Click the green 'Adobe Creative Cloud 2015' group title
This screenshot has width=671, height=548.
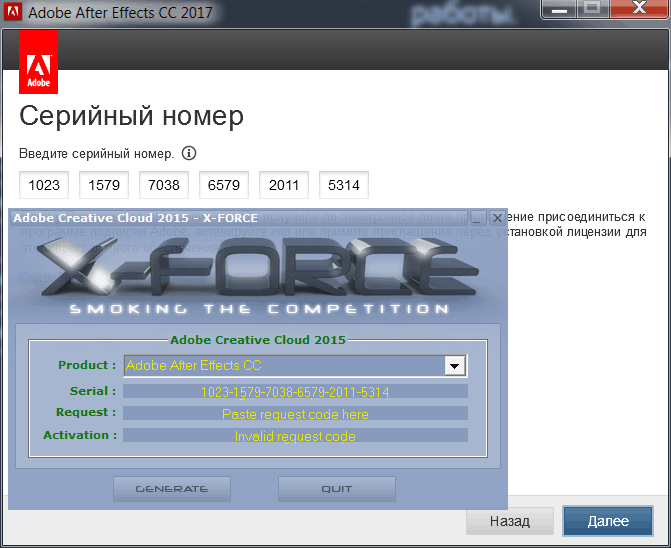click(258, 340)
